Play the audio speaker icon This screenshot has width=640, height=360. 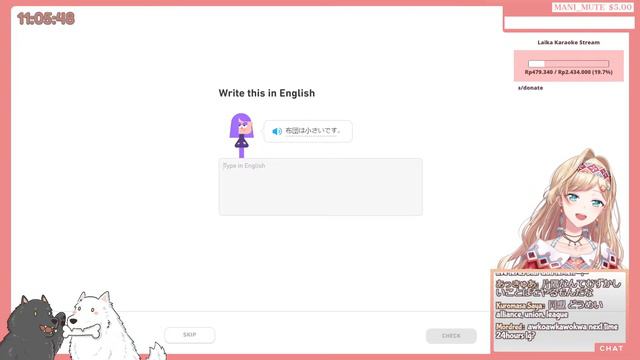tap(277, 131)
